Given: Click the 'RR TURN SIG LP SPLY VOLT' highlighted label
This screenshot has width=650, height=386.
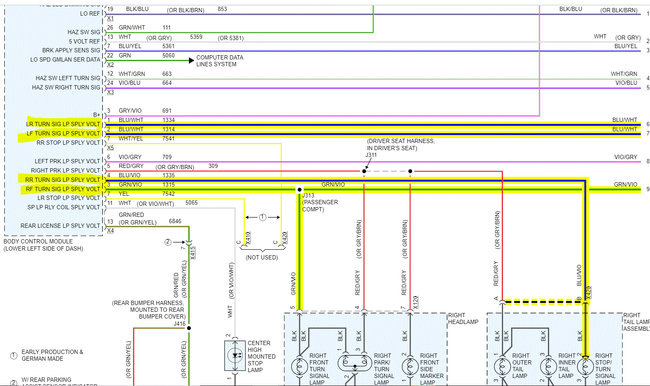Looking at the screenshot, I should 63,180.
